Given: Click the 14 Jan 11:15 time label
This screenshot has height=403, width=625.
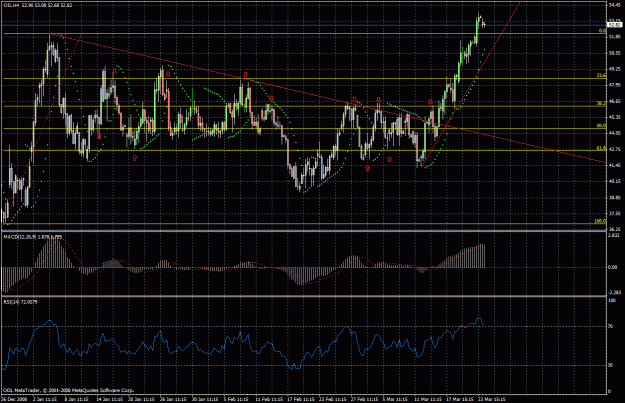Looking at the screenshot, I should (109, 399).
